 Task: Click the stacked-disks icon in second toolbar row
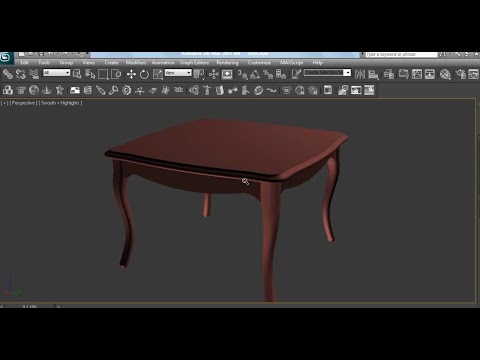coord(88,90)
